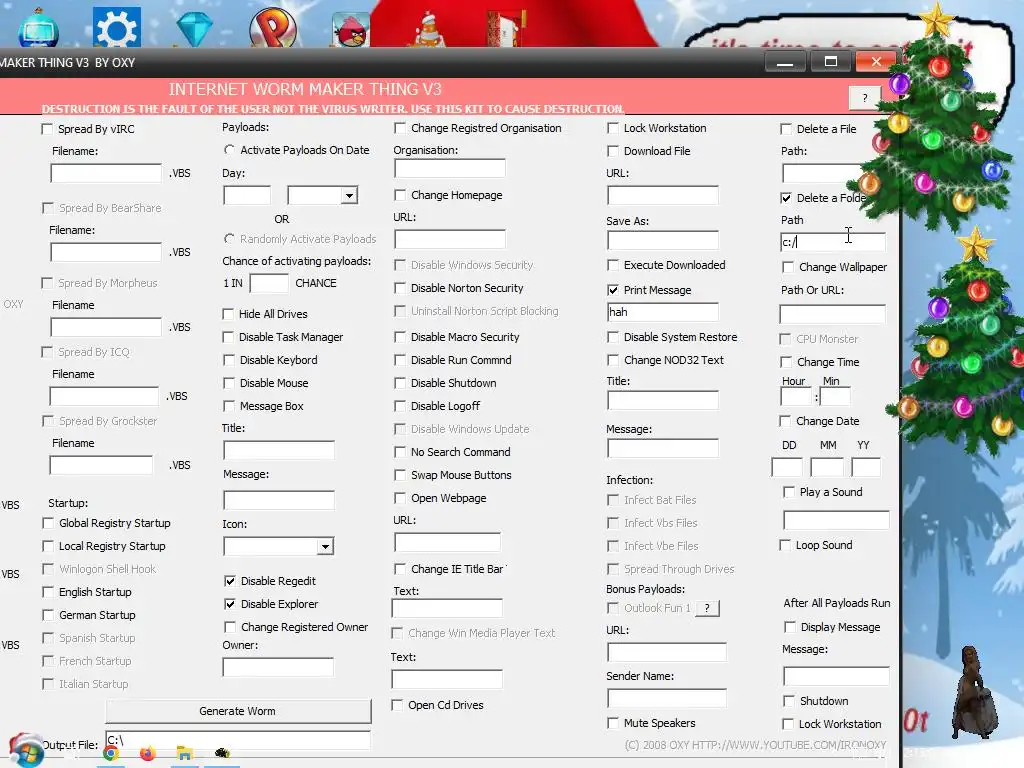Check the Open Cd Drives option

point(397,705)
